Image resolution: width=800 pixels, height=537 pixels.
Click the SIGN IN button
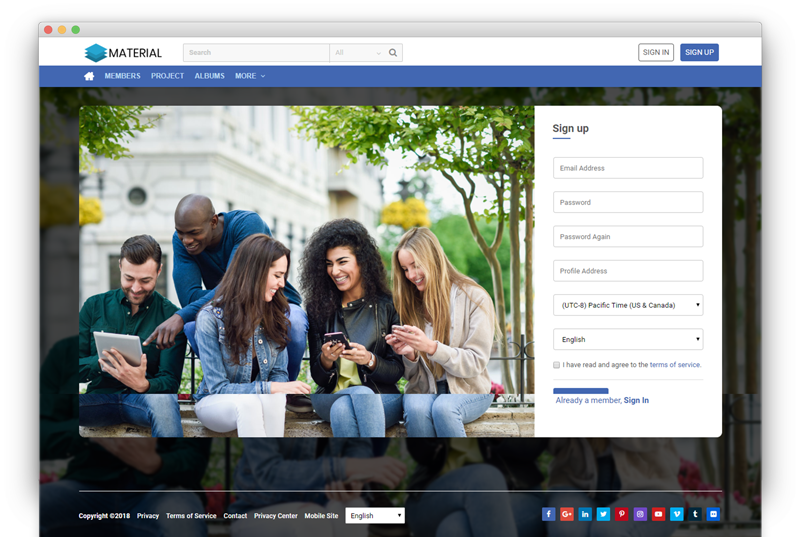[x=656, y=53]
